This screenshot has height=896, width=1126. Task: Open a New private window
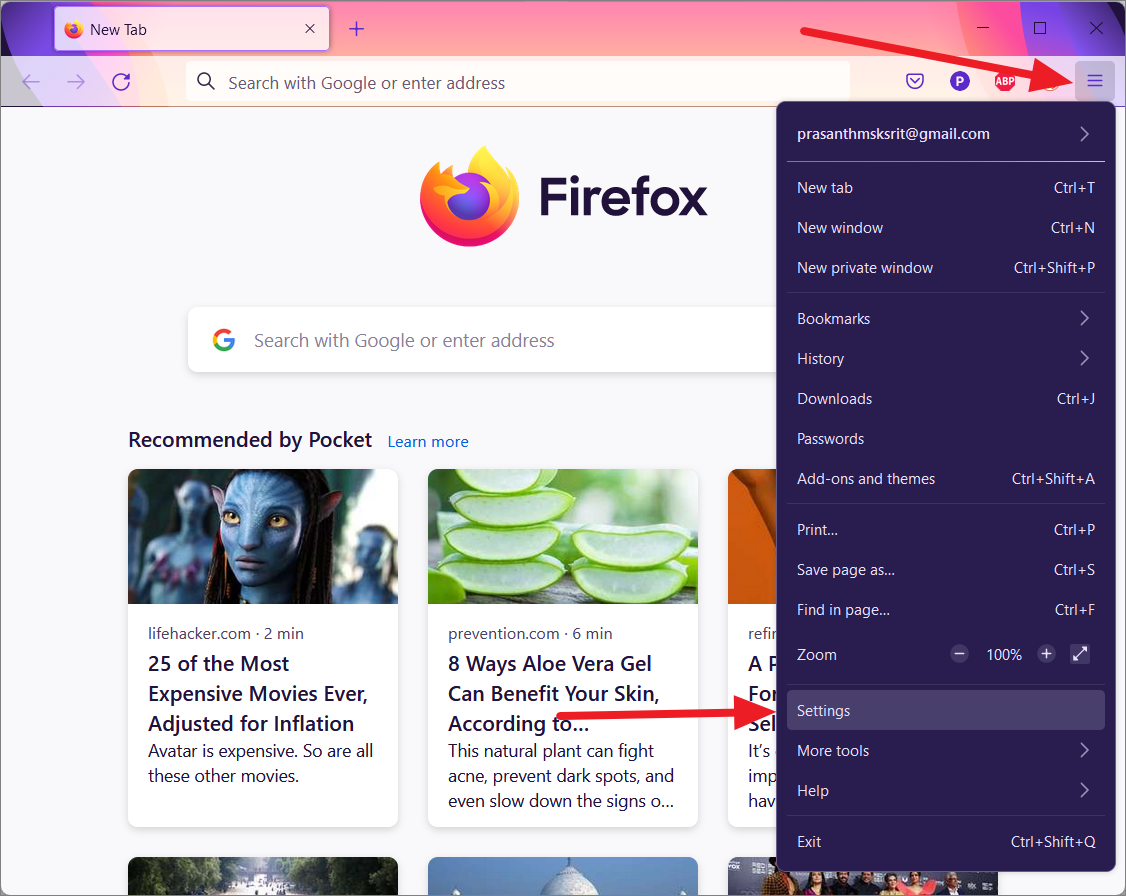(945, 269)
